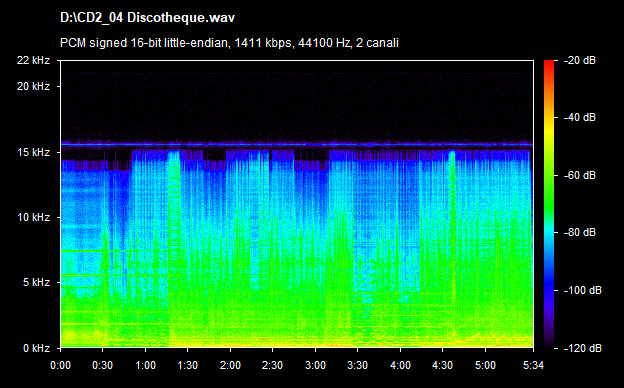Click the file title D:\CD2_04 Discotheque.wav
The height and width of the screenshot is (388, 624).
click(x=147, y=18)
